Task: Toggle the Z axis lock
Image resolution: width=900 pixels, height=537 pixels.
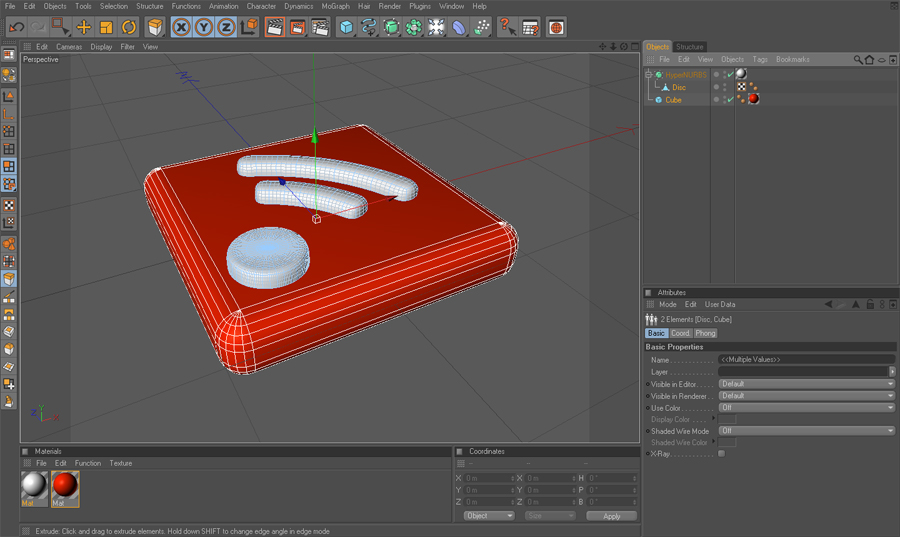Action: [x=226, y=27]
